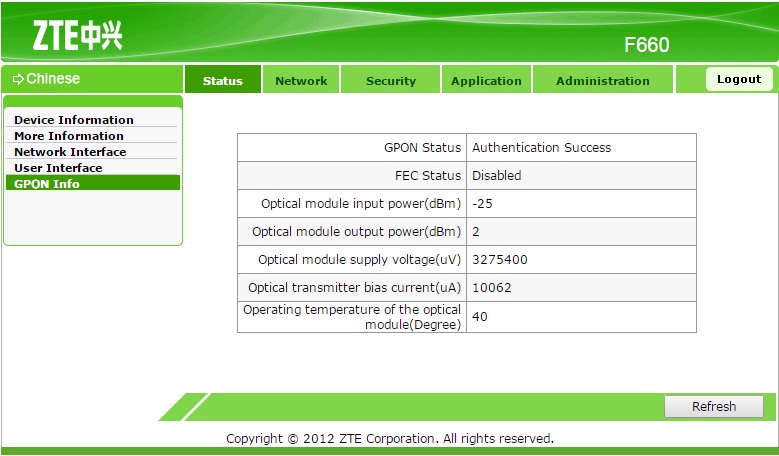Viewport: 779px width, 456px height.
Task: Click 'Optical module output power(dBm)' label
Action: (x=357, y=231)
